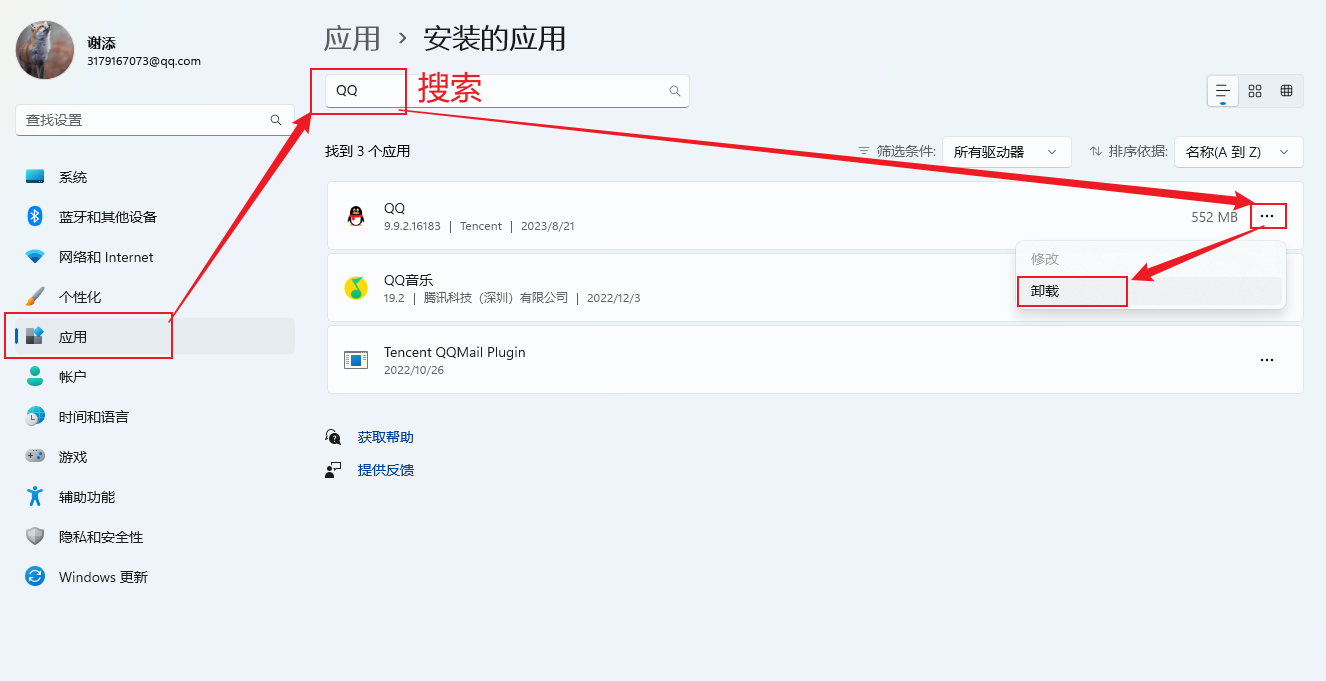Screen dimensions: 1326x681
Task: Click the date 2022/10/26
Action: [414, 370]
